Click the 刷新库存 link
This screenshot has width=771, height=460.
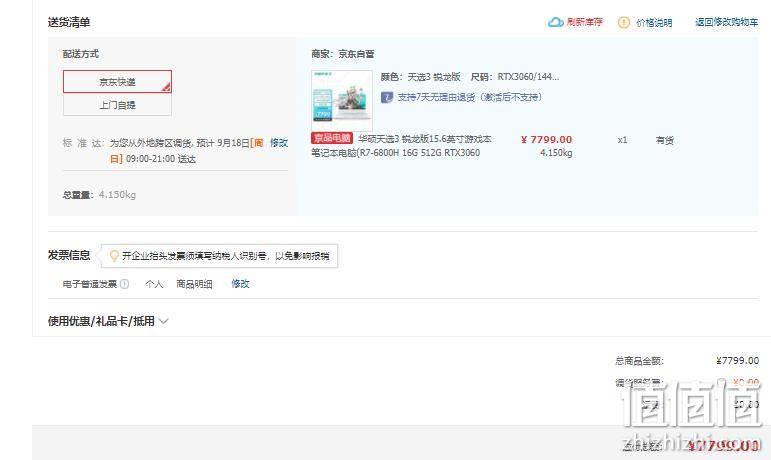click(585, 22)
